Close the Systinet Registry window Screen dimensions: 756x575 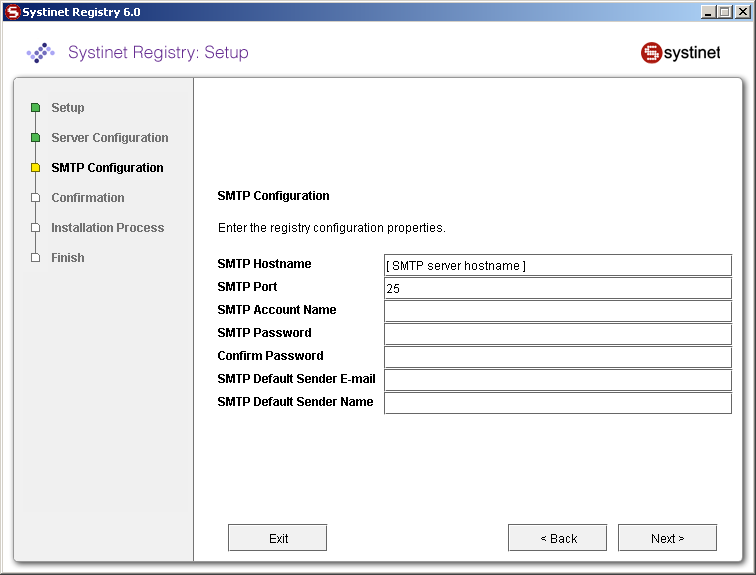742,12
